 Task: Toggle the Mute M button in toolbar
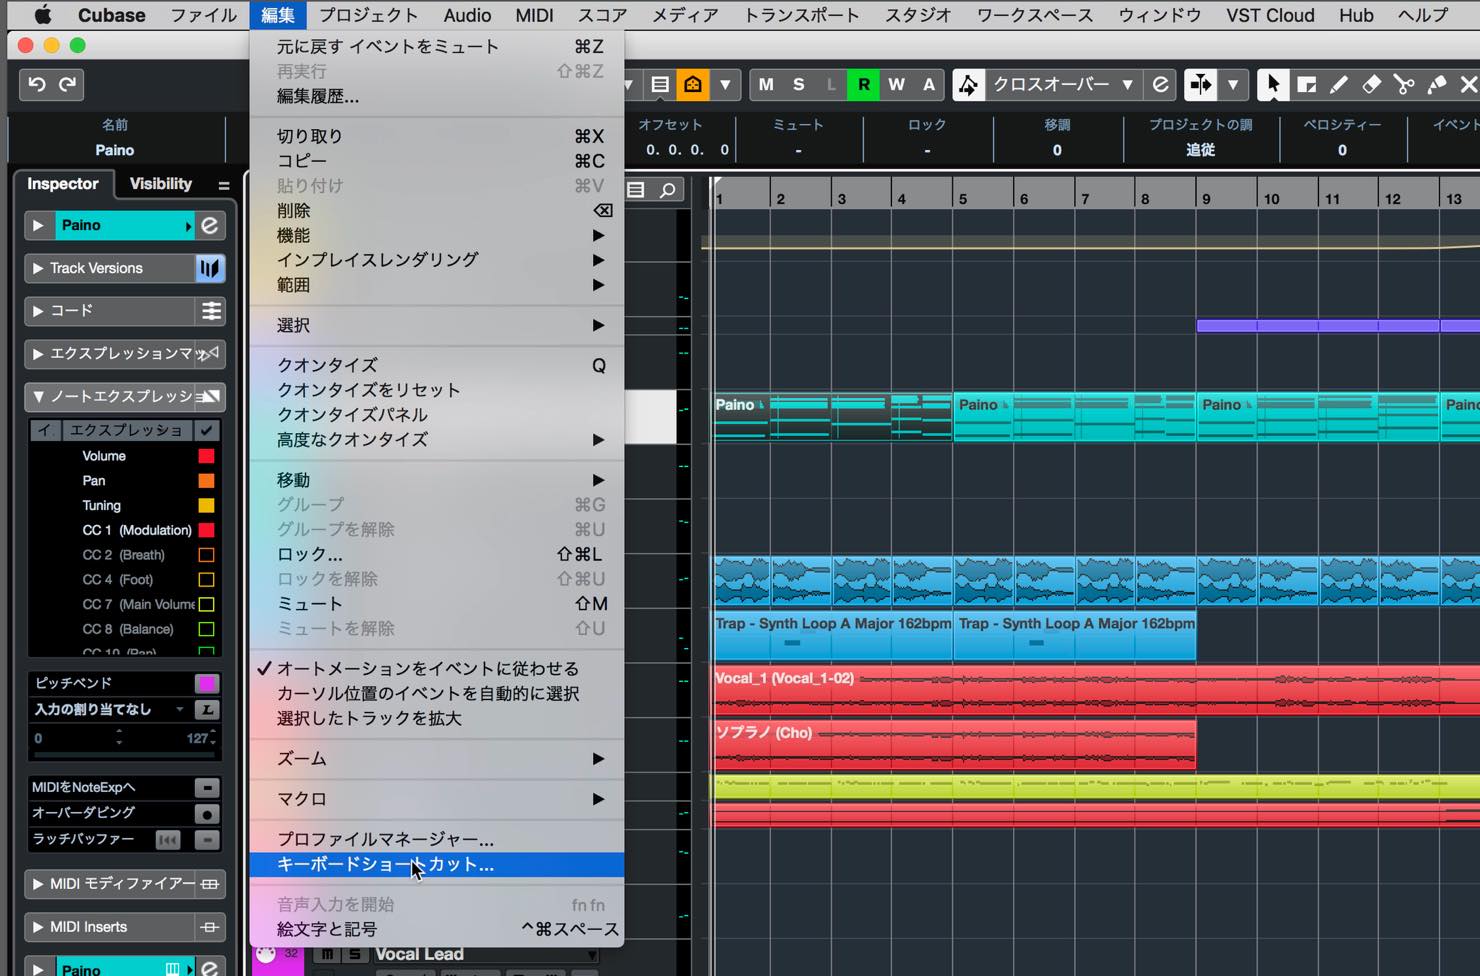pyautogui.click(x=766, y=85)
